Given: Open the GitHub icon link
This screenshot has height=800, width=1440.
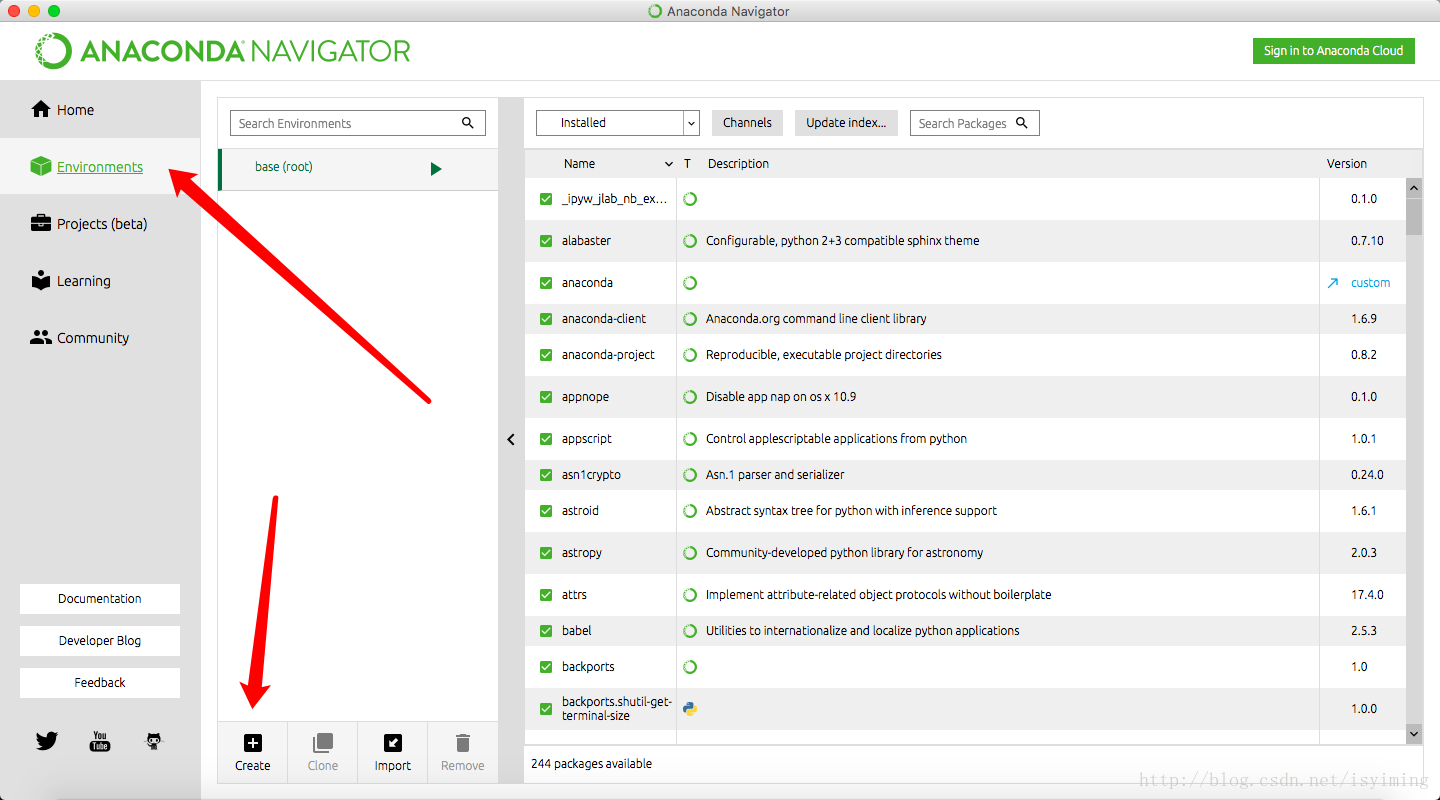Looking at the screenshot, I should [153, 741].
